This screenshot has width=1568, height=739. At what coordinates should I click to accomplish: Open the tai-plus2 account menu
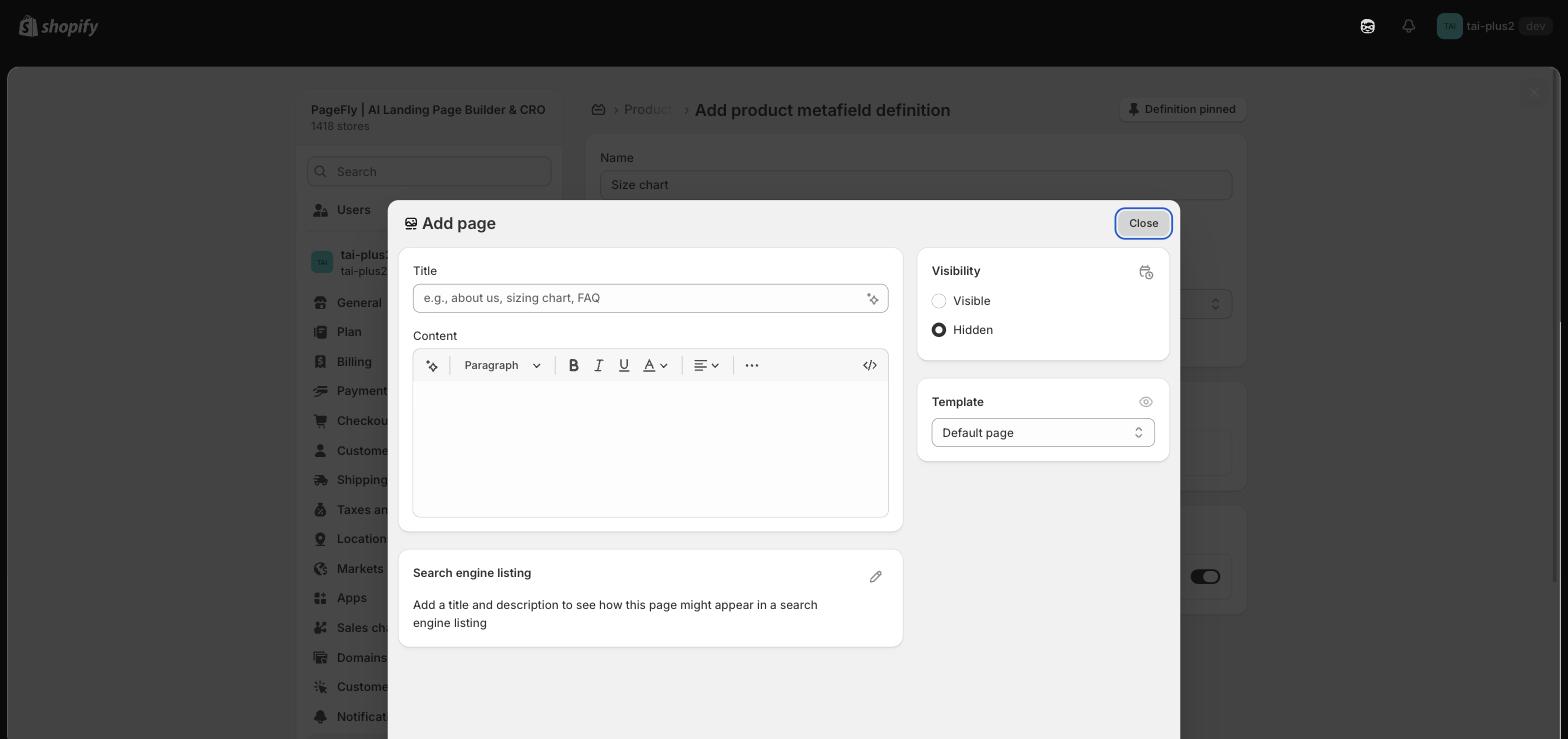[x=1493, y=26]
